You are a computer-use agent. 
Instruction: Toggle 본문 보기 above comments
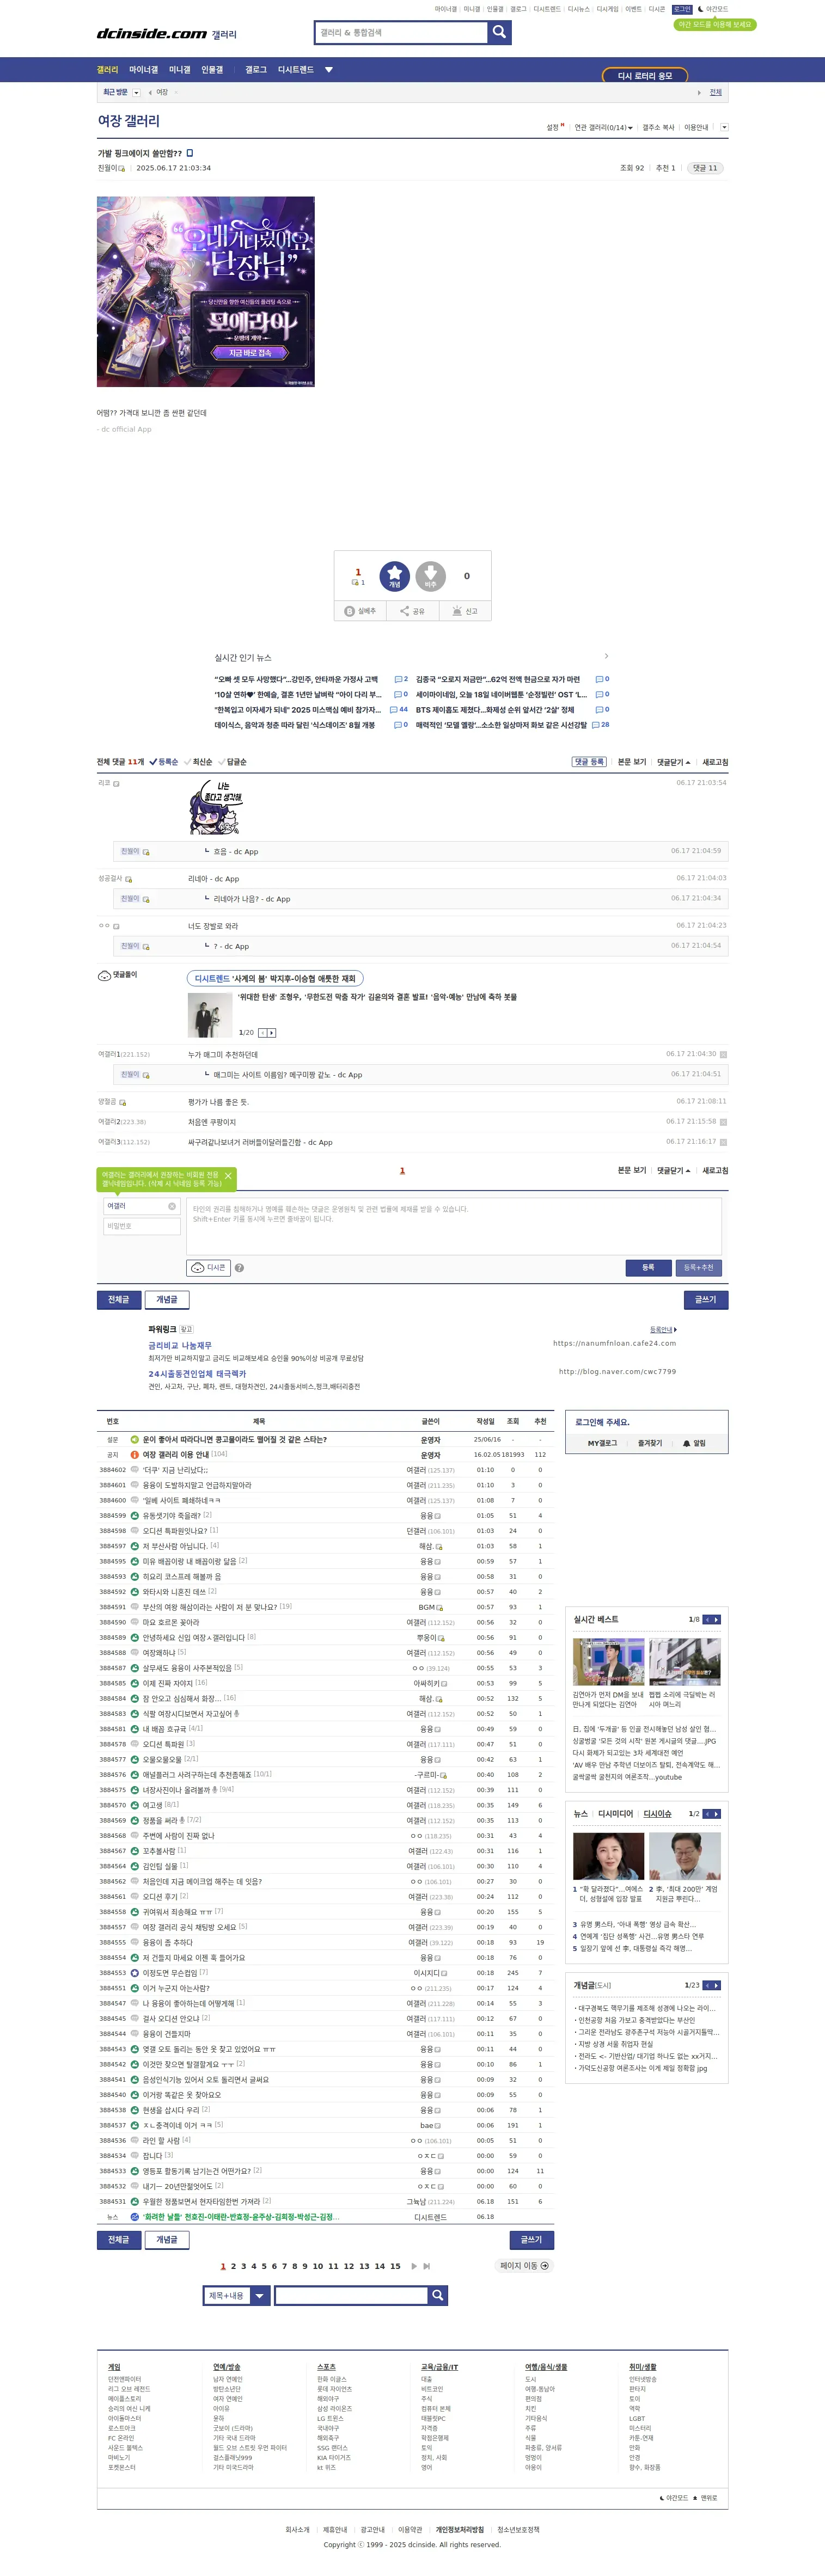pos(631,762)
